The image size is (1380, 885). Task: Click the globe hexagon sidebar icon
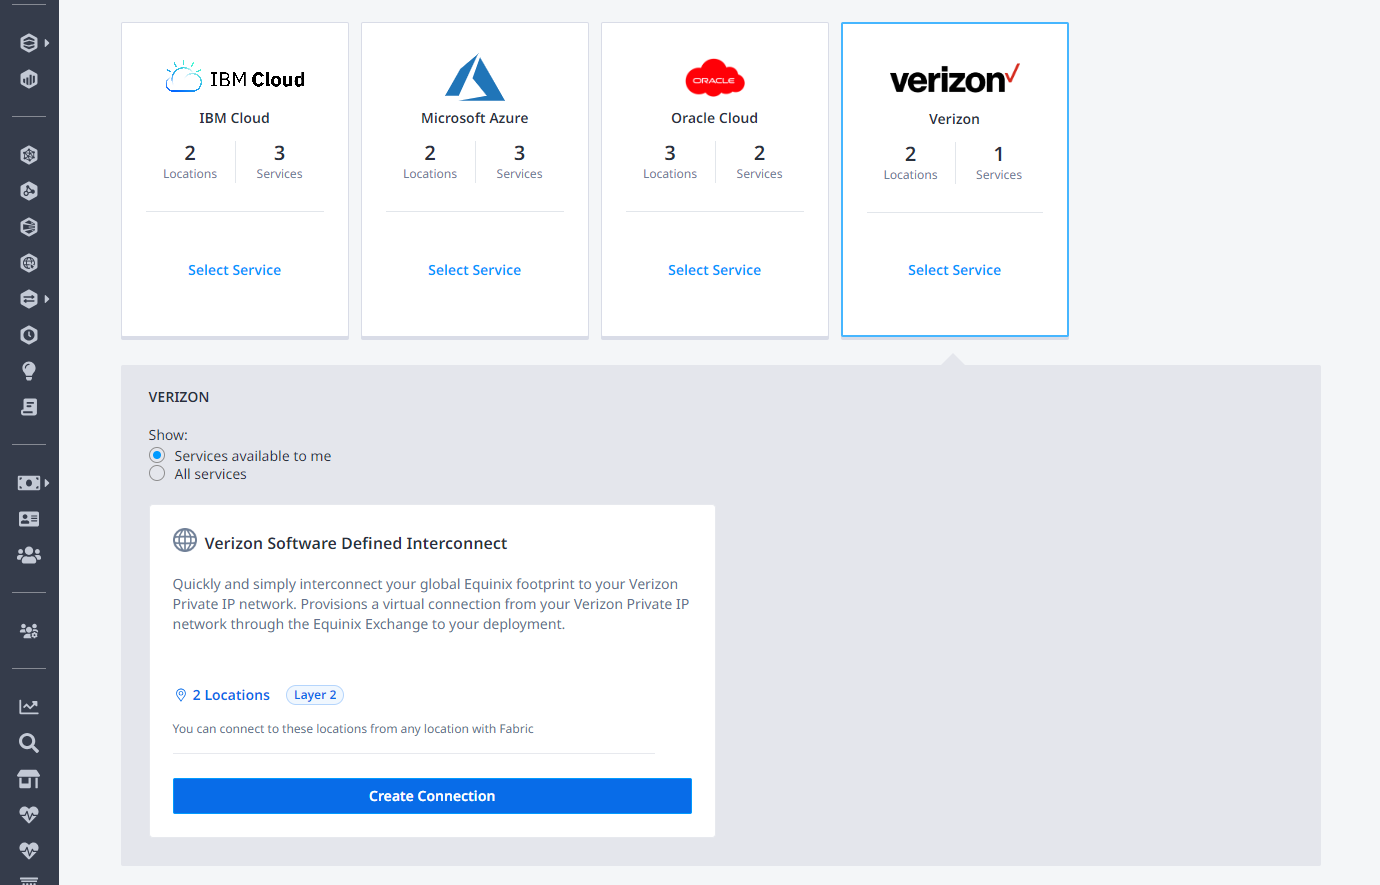click(x=29, y=263)
